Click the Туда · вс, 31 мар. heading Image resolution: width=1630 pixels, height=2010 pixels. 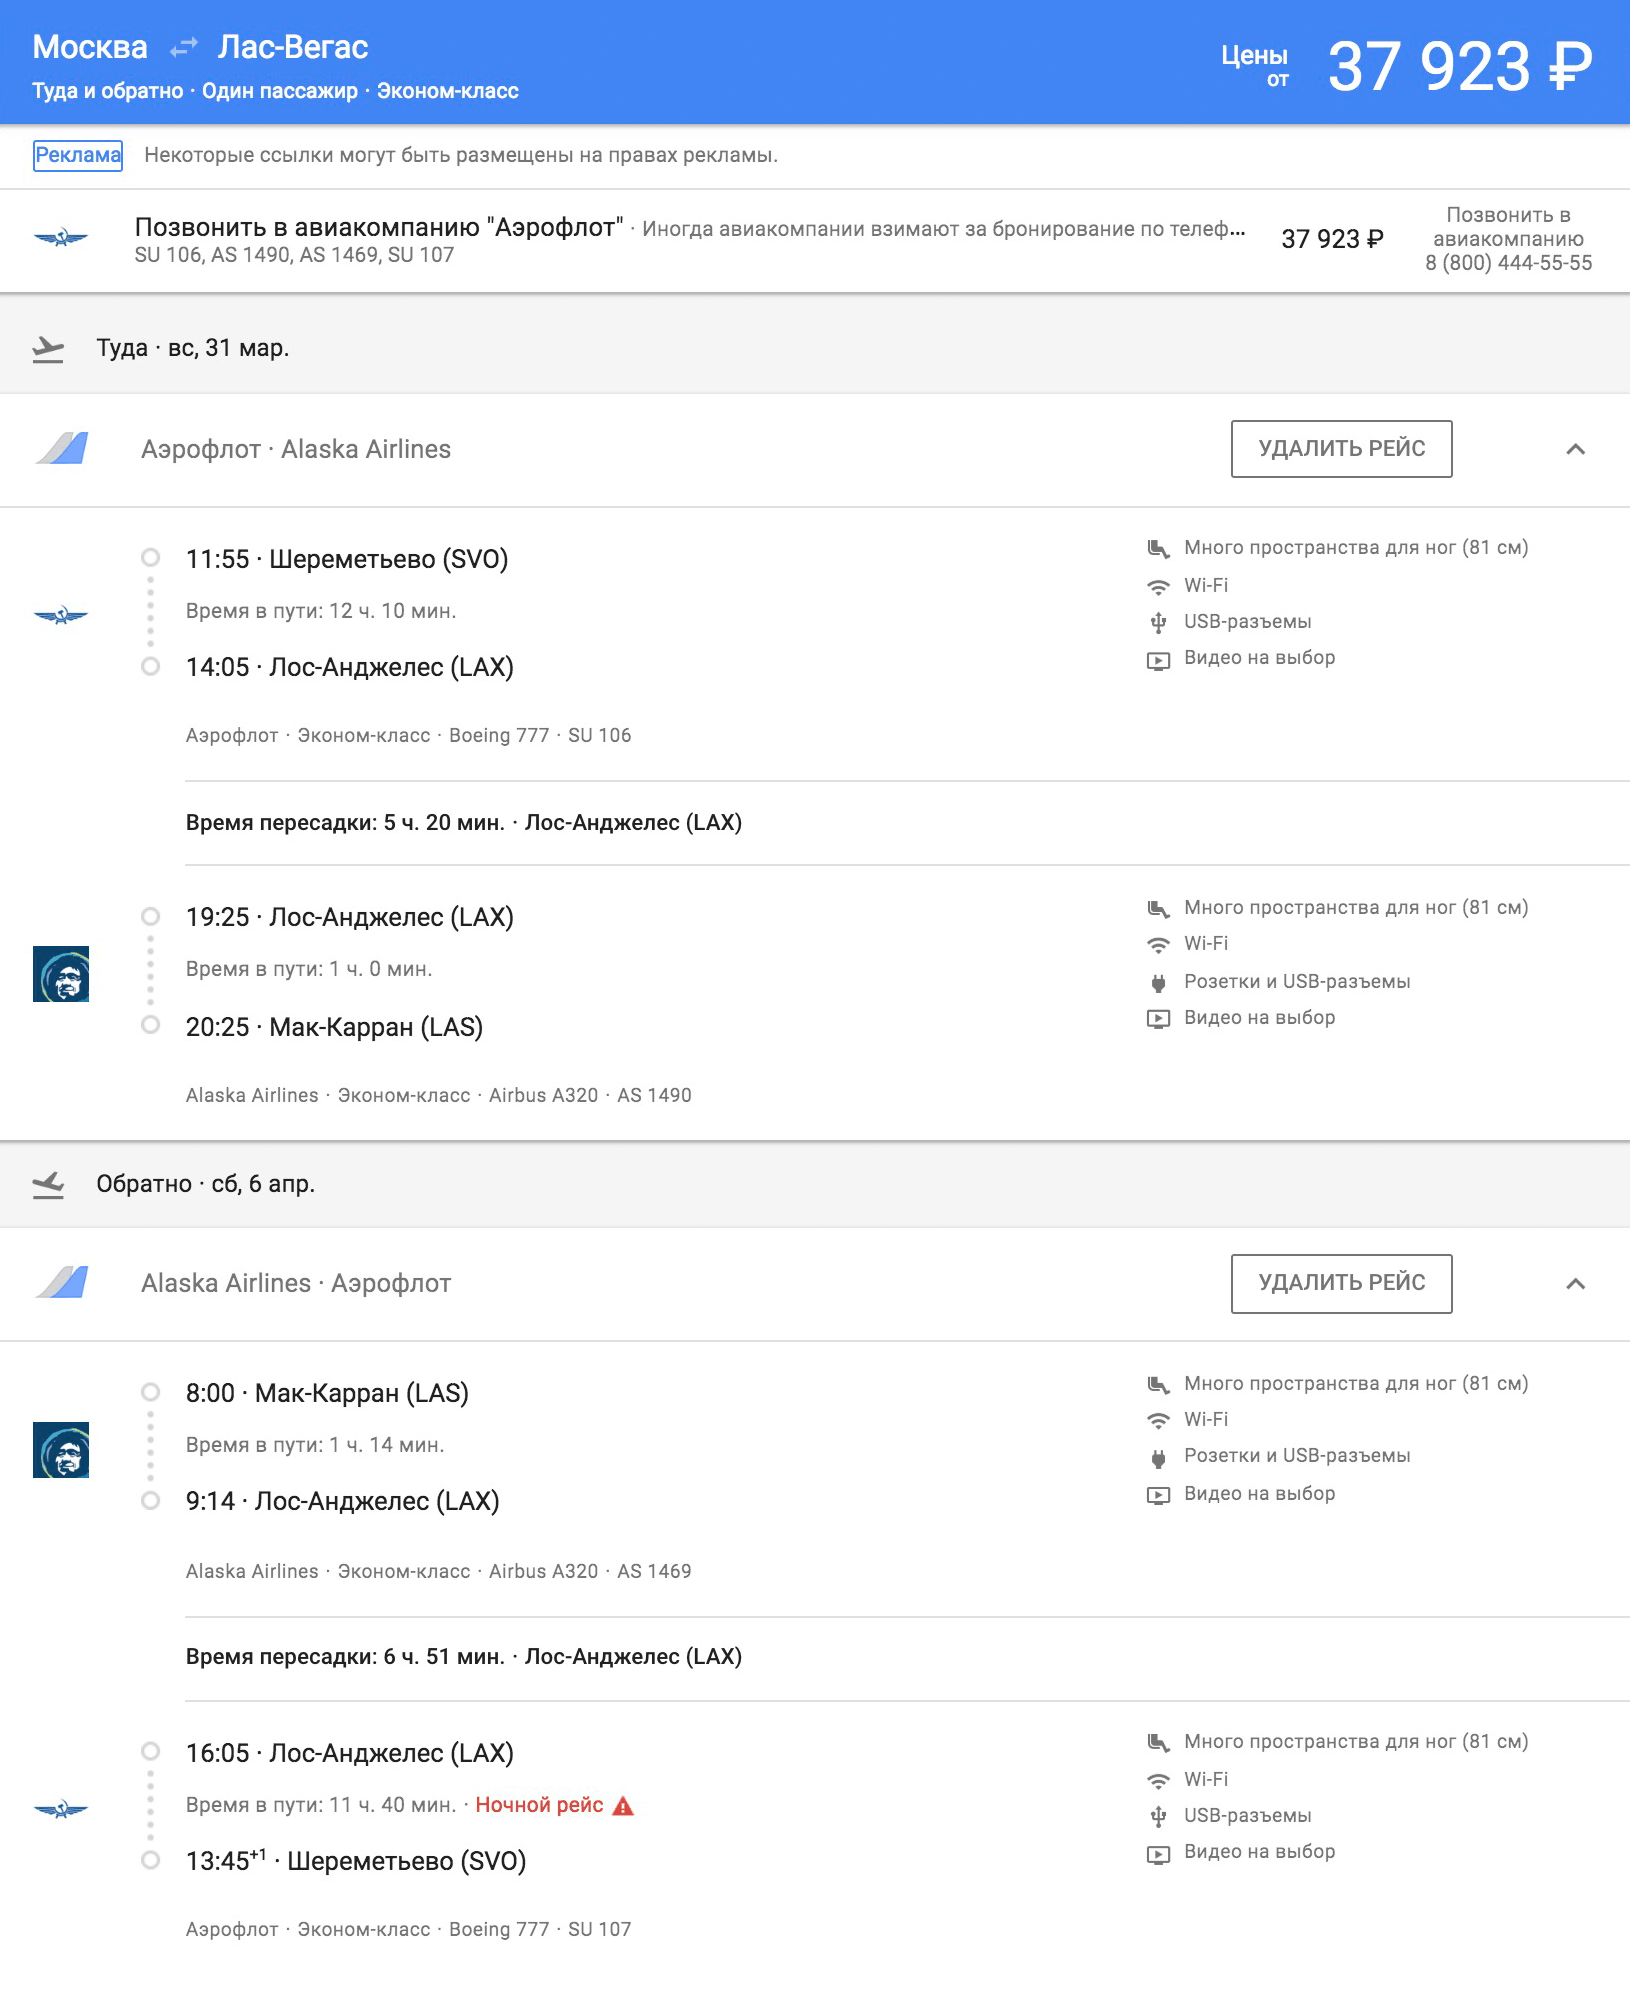[x=193, y=348]
